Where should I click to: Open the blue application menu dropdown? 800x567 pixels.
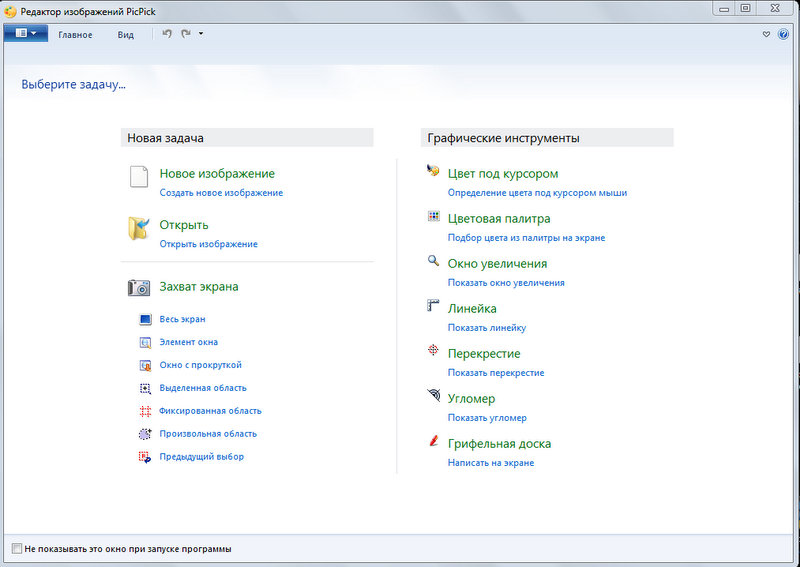(x=26, y=33)
